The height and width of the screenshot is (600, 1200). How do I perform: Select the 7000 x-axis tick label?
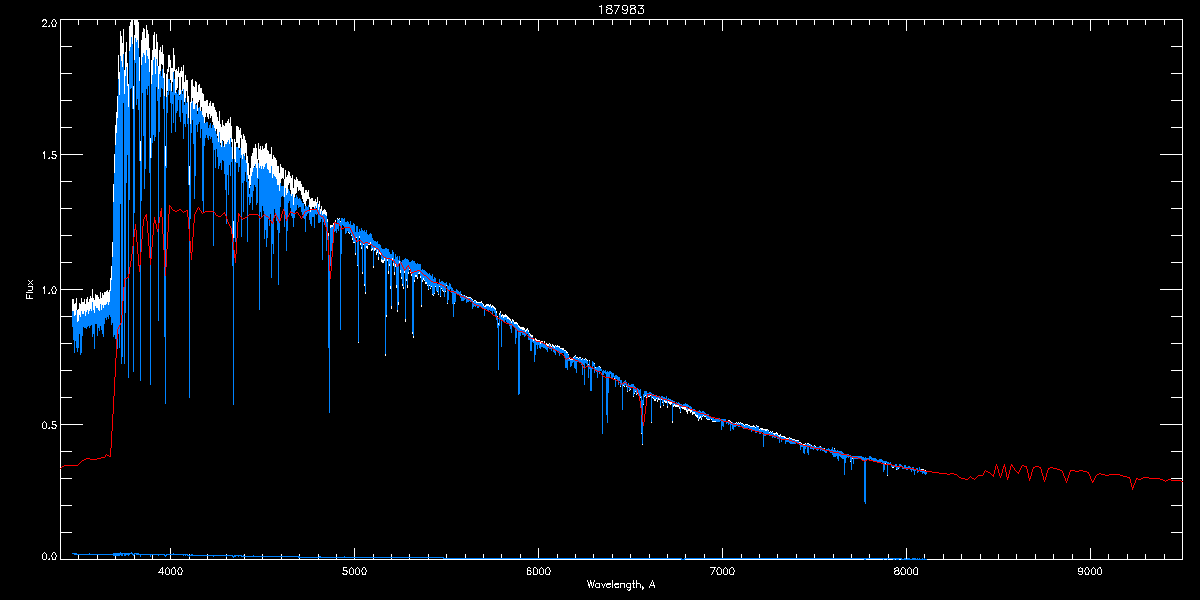722,572
